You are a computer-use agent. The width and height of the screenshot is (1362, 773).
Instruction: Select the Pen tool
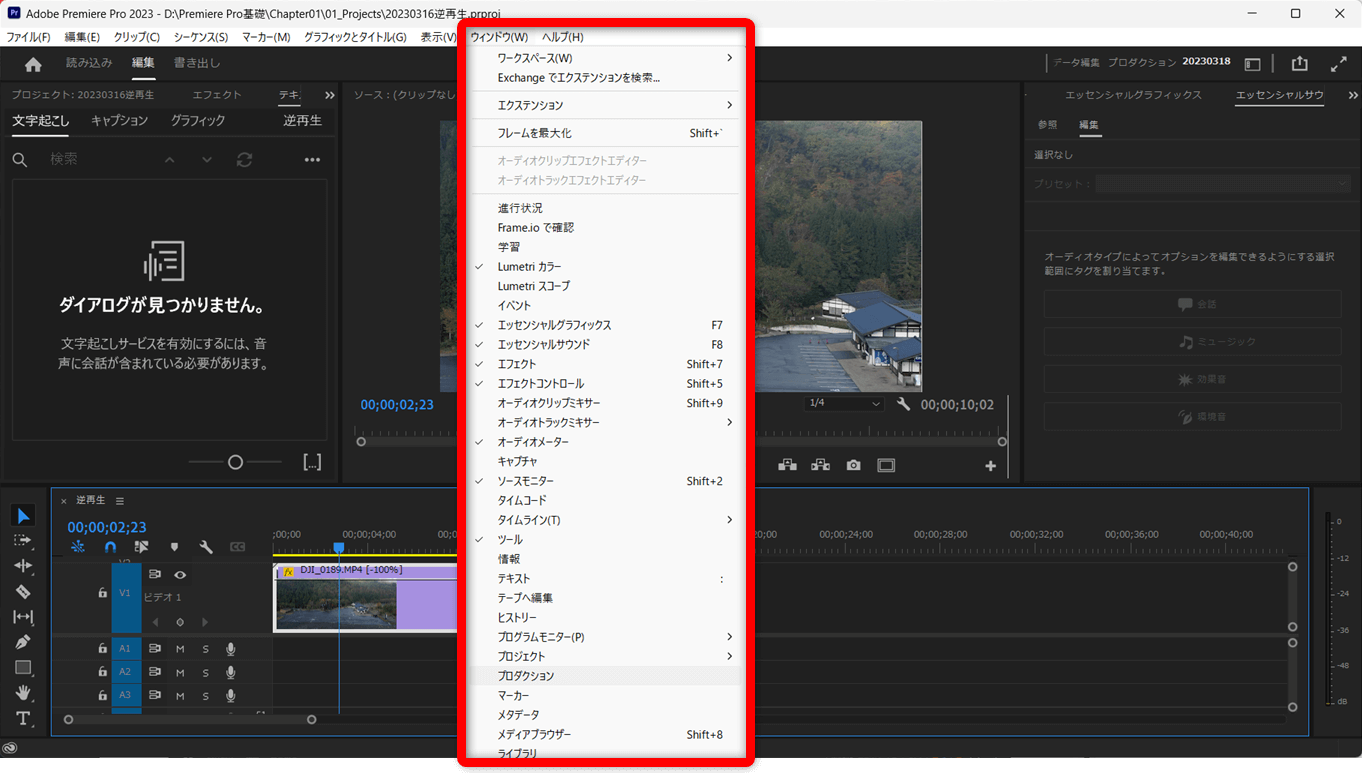click(x=23, y=642)
